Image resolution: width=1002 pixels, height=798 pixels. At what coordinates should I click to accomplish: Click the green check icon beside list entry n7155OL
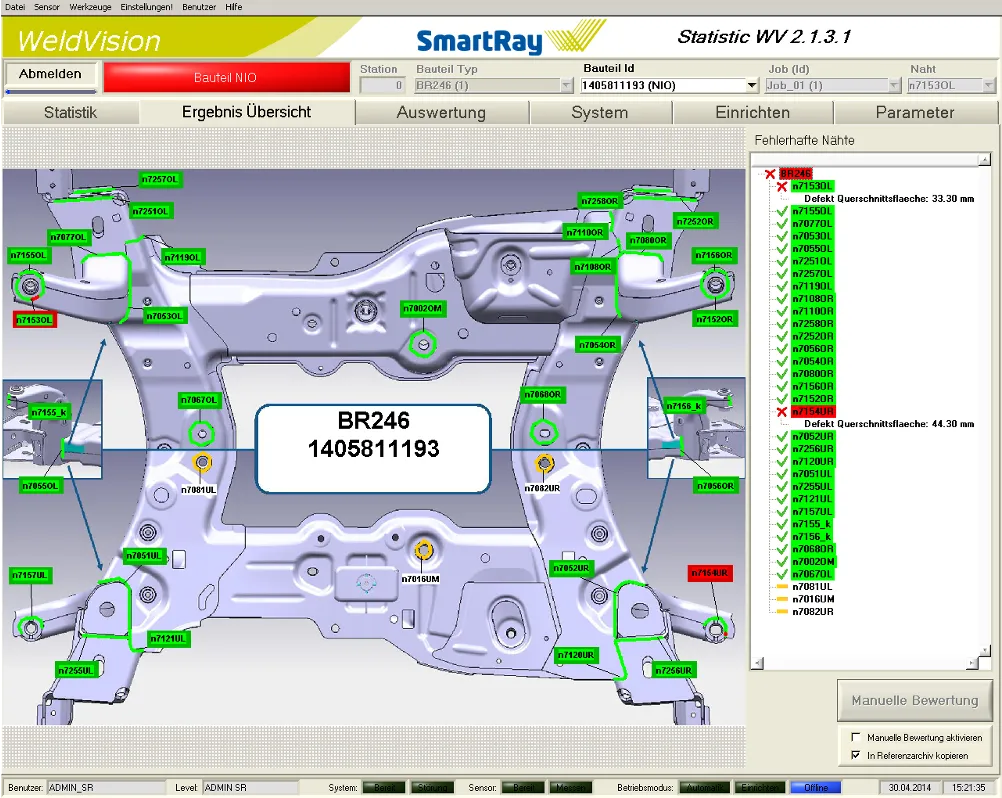tap(782, 211)
